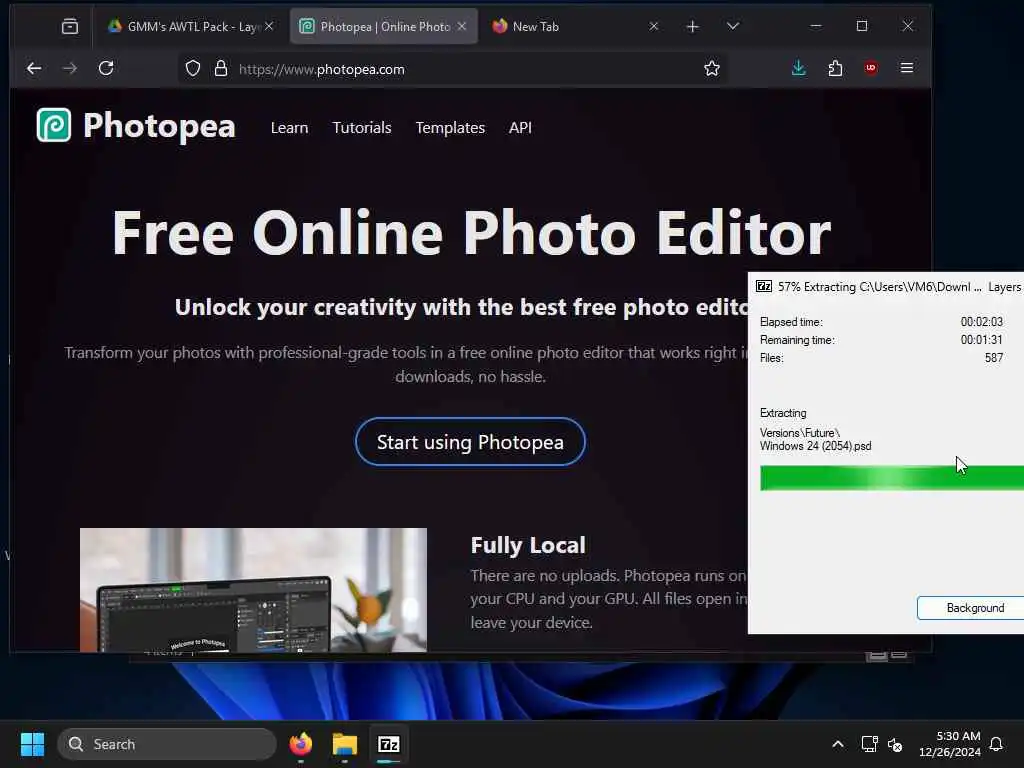Open the Learn menu link
1024x768 pixels.
[289, 127]
